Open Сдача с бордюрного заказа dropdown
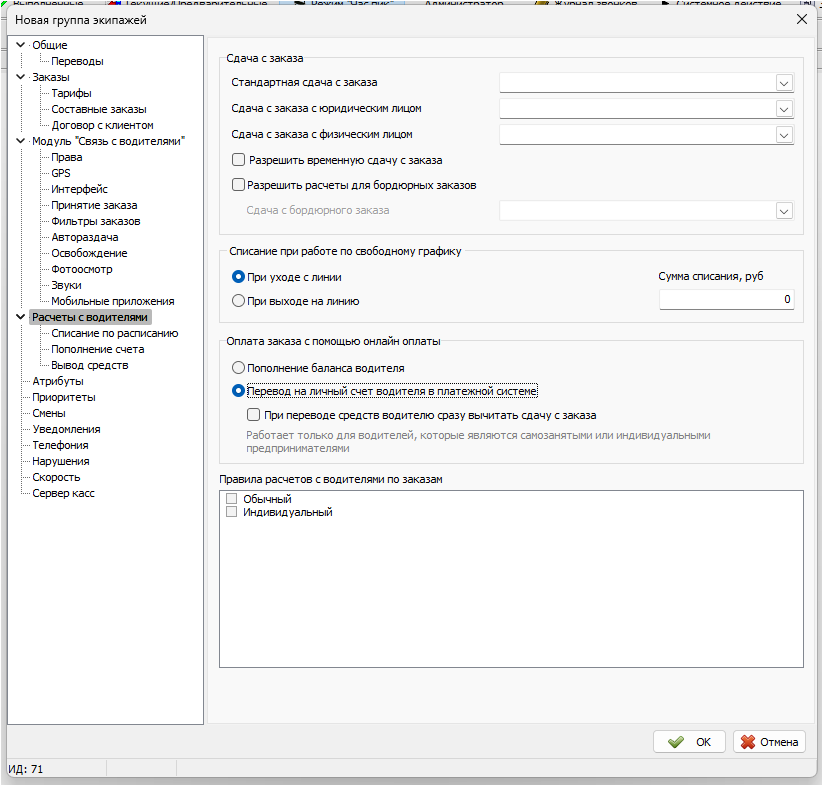 tap(784, 211)
